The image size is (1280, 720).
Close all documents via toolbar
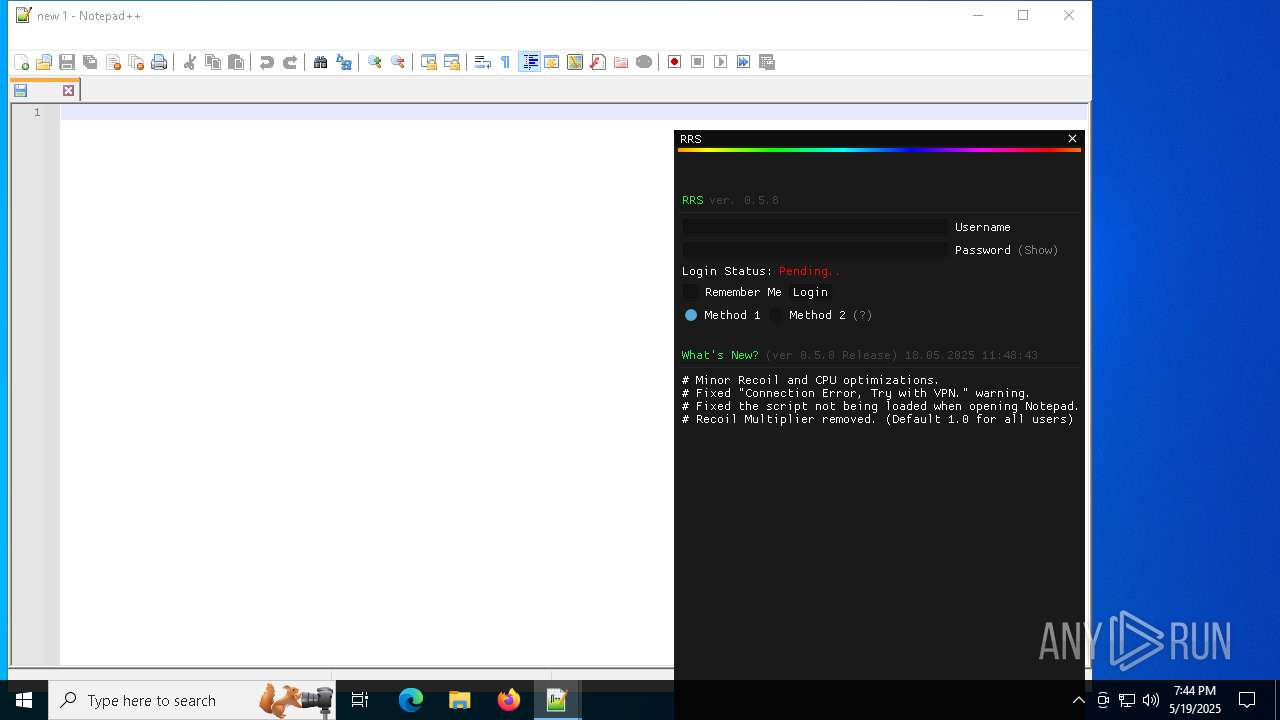click(136, 62)
